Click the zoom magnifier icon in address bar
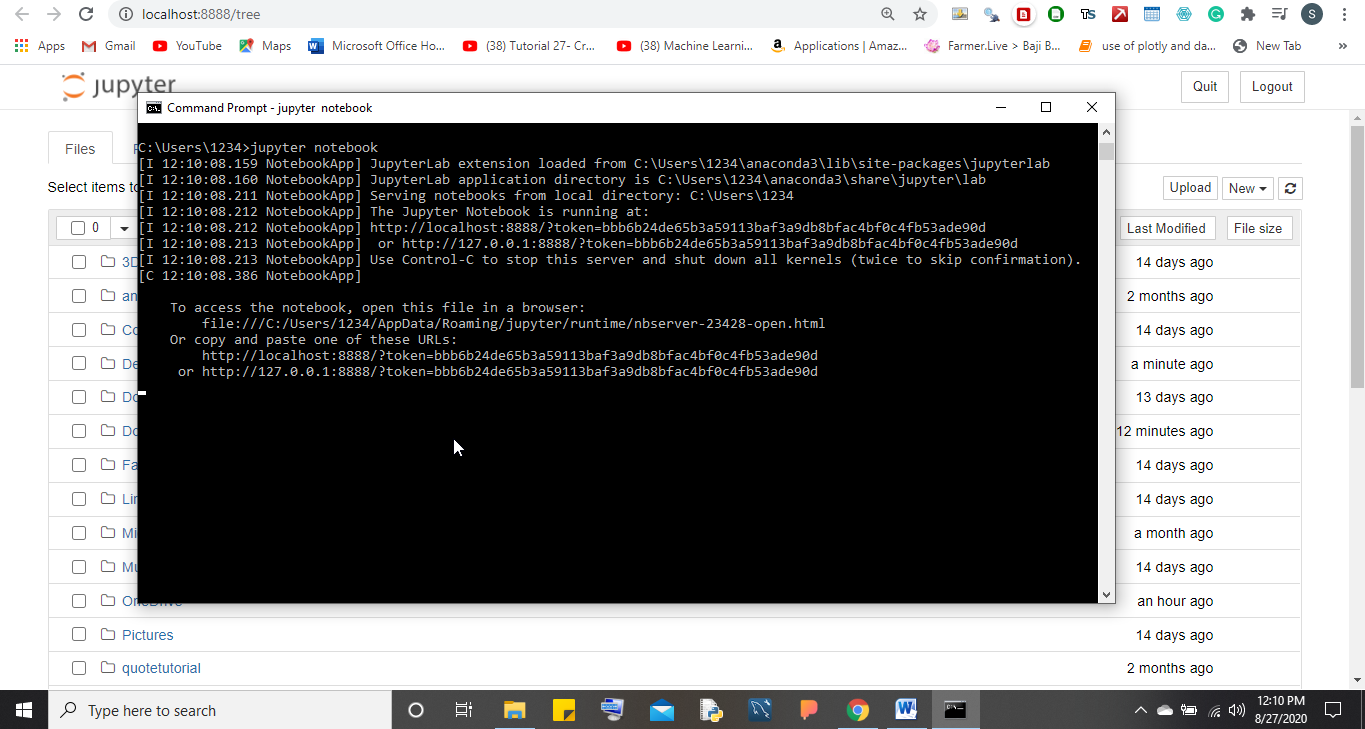The width and height of the screenshot is (1365, 729). [x=888, y=14]
